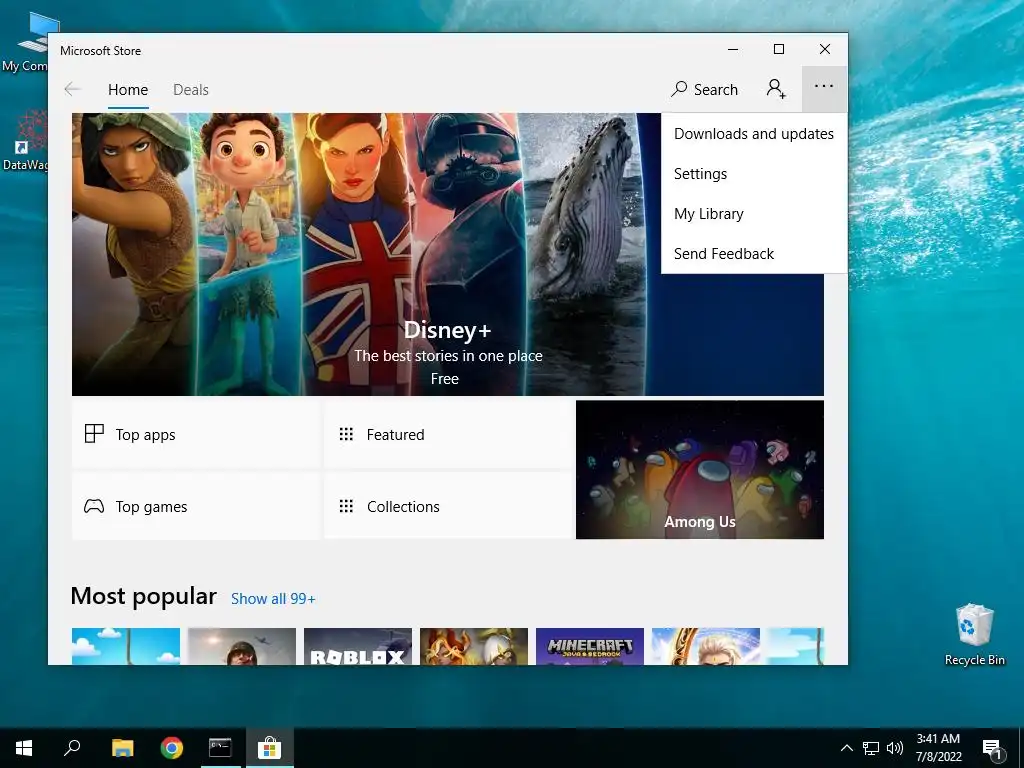Open the Action Center notification icon

[992, 748]
